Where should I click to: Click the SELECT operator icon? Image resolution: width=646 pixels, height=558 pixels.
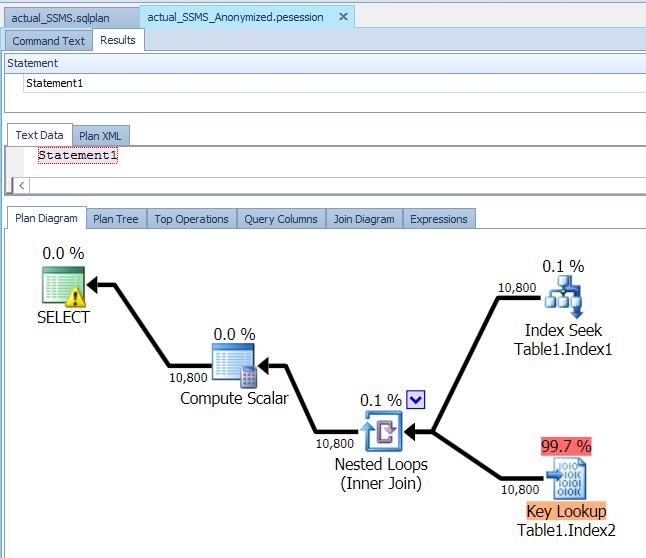point(64,287)
